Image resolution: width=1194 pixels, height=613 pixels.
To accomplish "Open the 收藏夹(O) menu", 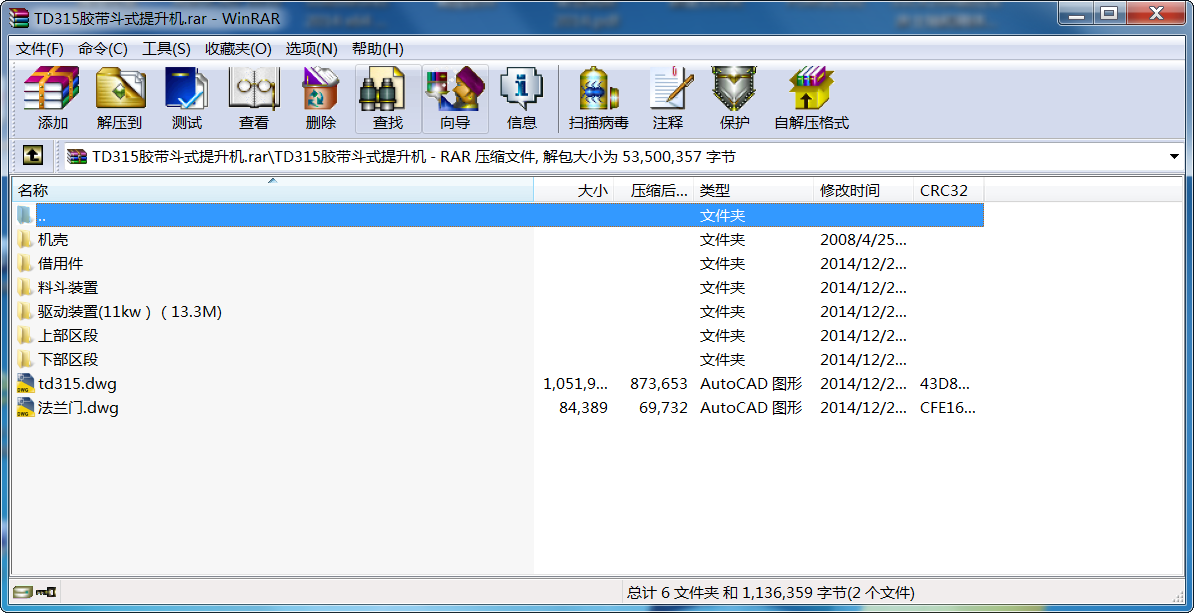I will click(238, 49).
